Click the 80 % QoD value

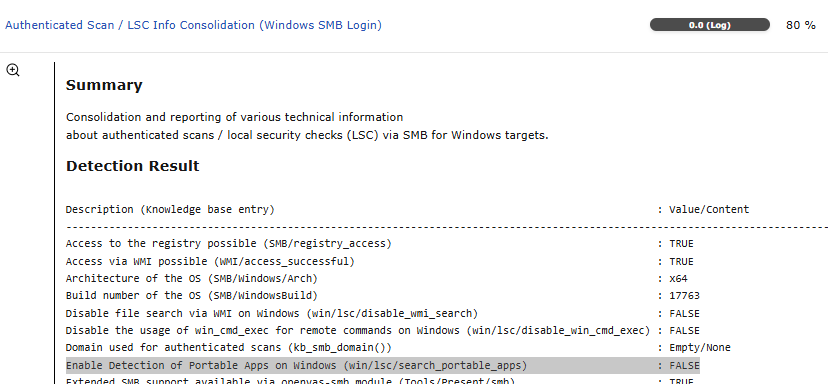801,25
